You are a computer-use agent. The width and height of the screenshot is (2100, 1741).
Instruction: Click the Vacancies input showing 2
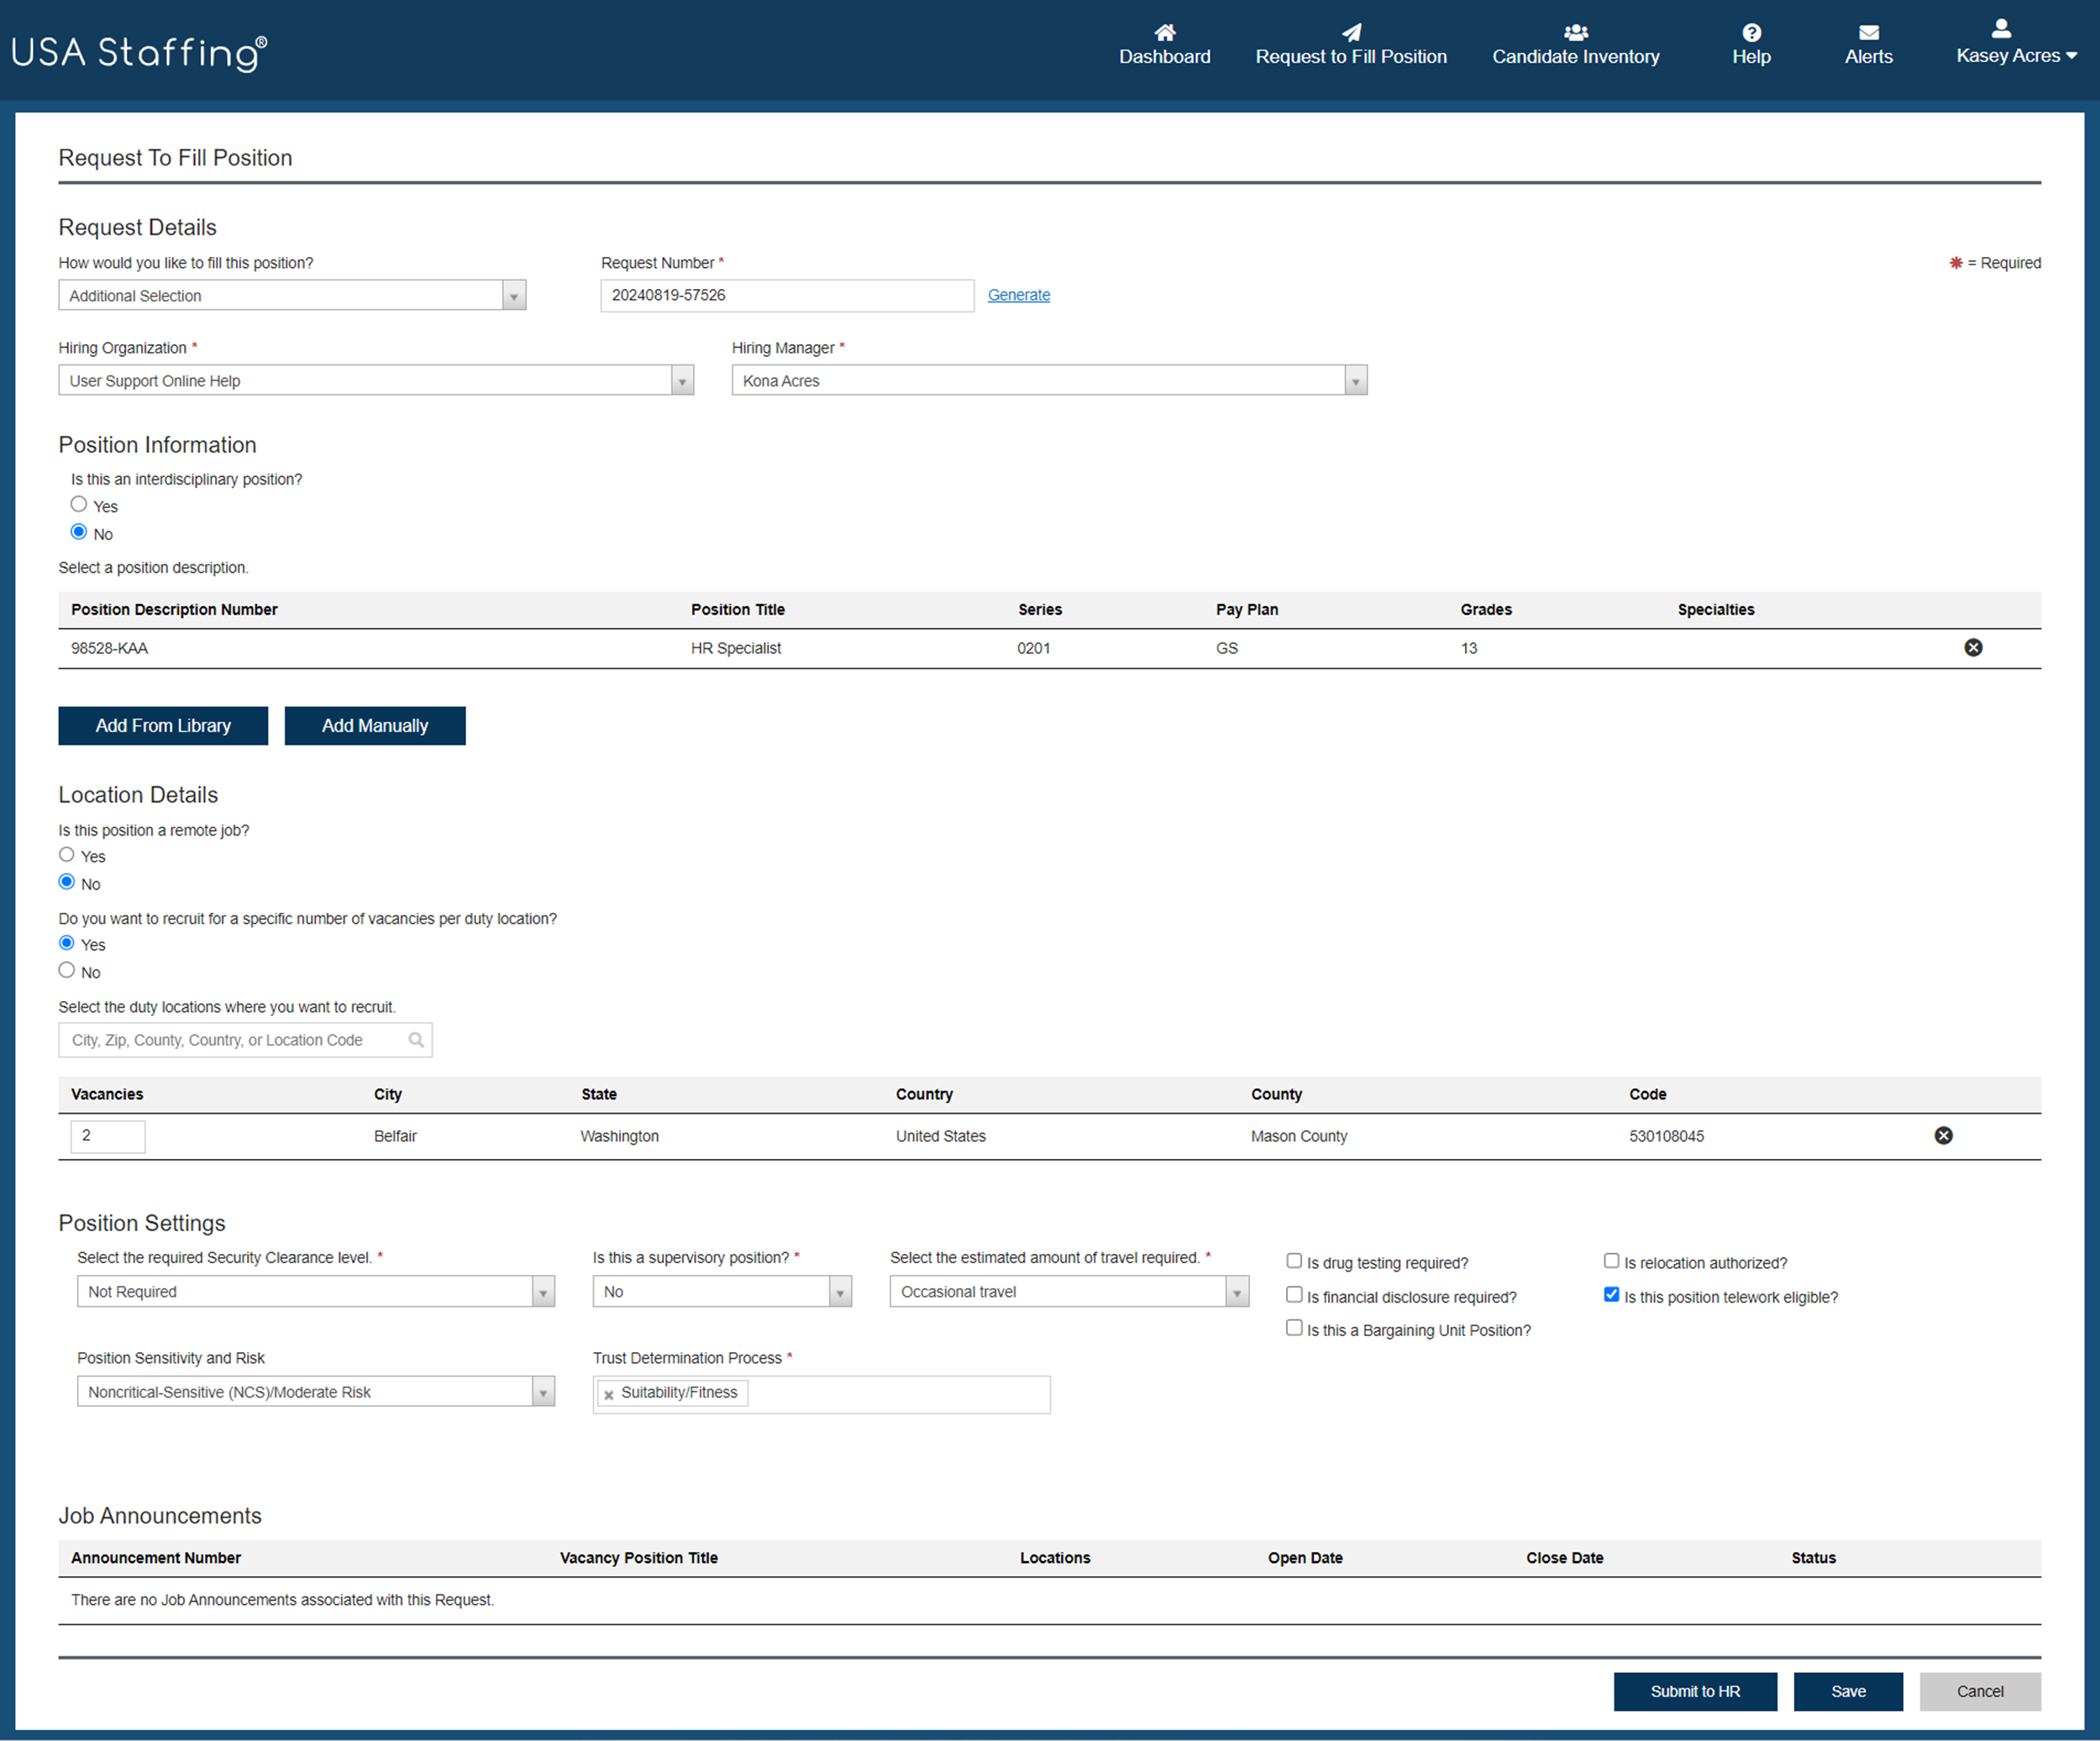[107, 1136]
